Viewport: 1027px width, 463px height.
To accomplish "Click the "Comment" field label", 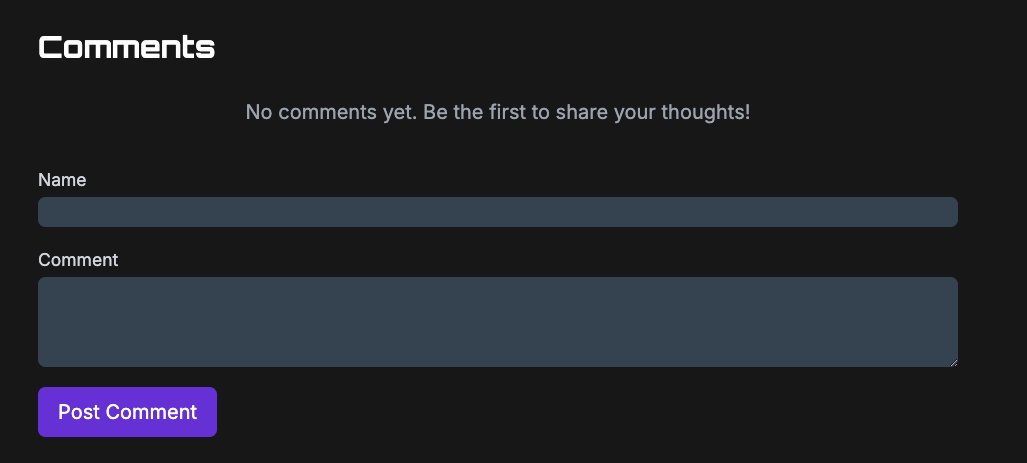I will point(78,260).
